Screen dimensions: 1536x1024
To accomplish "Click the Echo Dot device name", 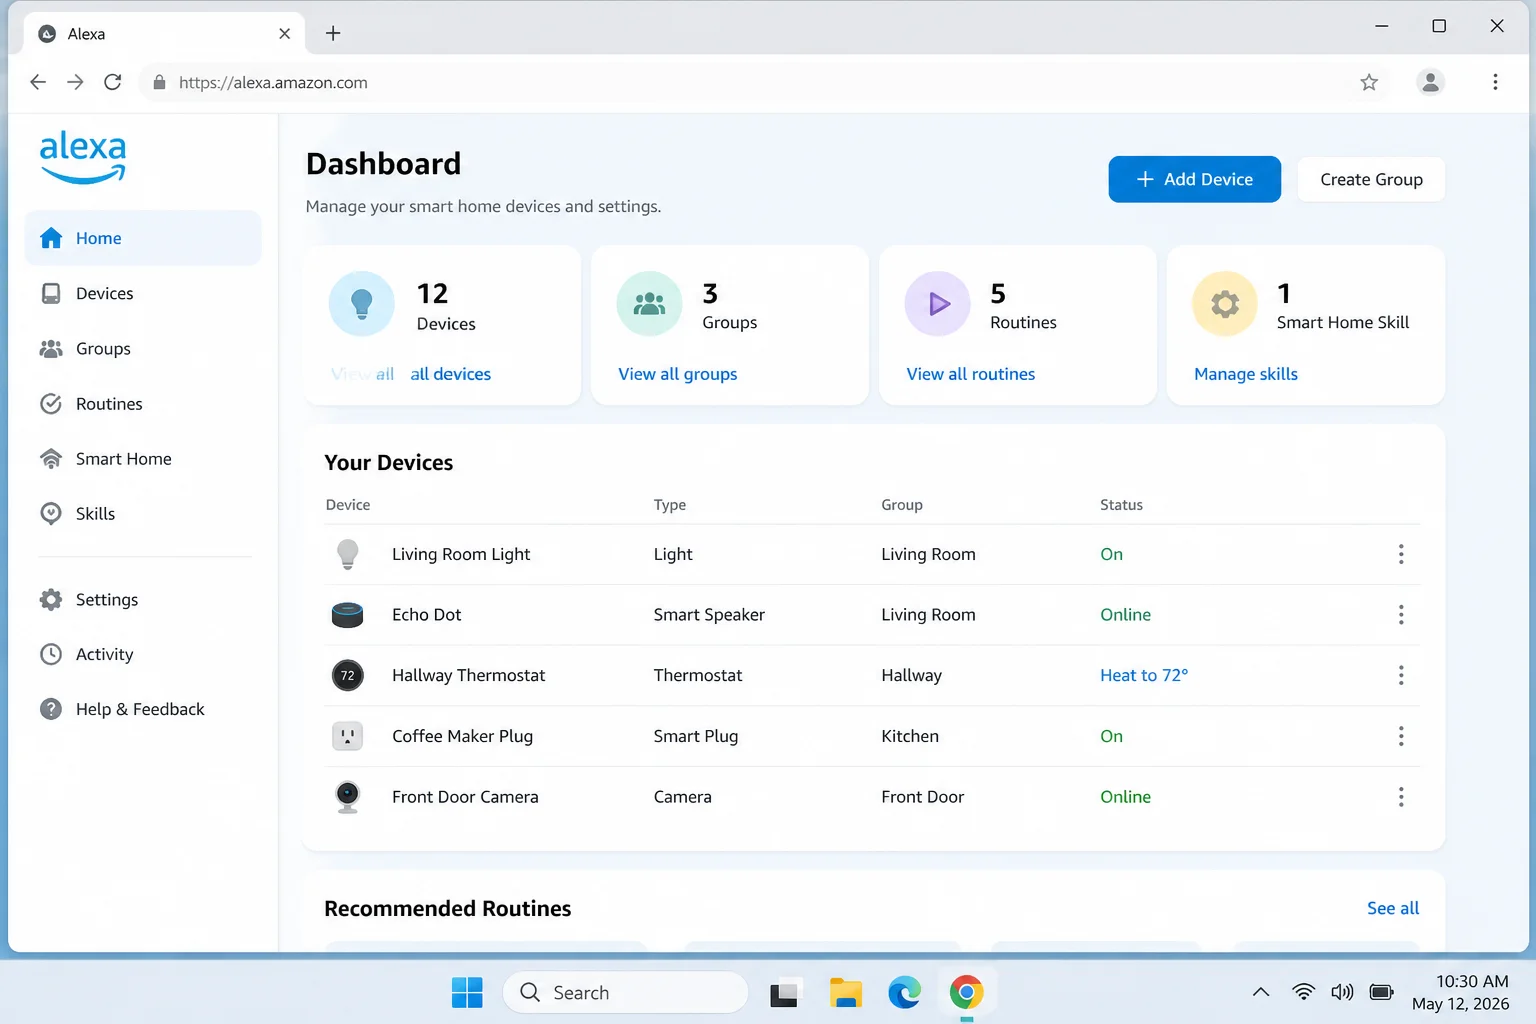I will click(x=427, y=615).
